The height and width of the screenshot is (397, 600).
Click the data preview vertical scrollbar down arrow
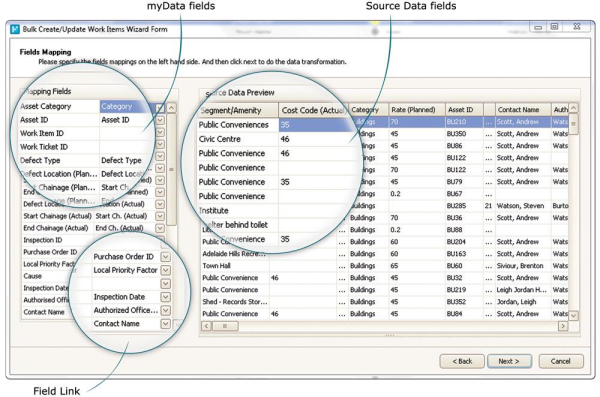tap(573, 316)
